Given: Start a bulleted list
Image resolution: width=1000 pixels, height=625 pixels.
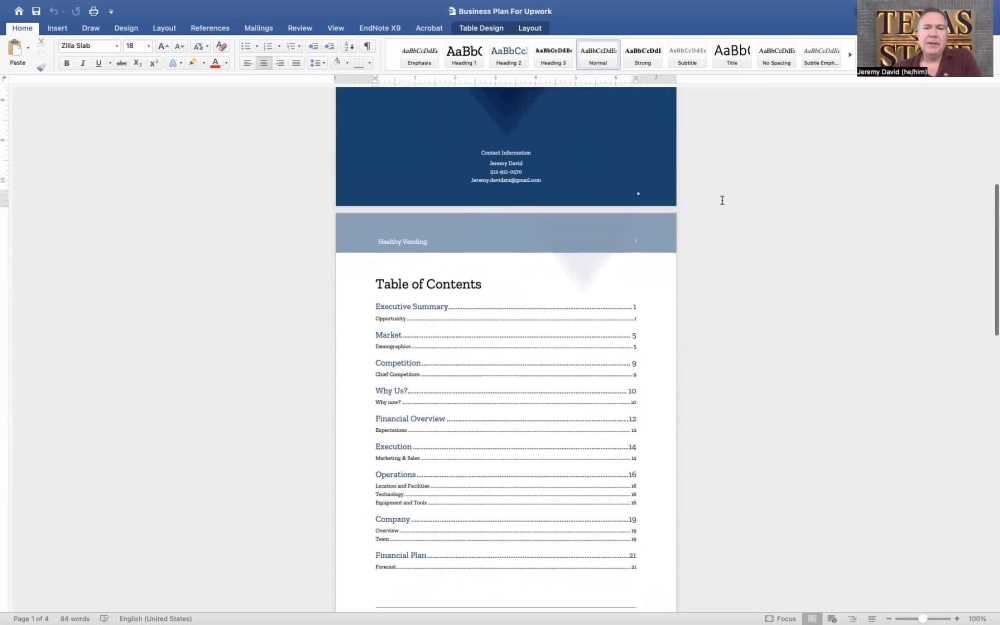Looking at the screenshot, I should point(246,46).
